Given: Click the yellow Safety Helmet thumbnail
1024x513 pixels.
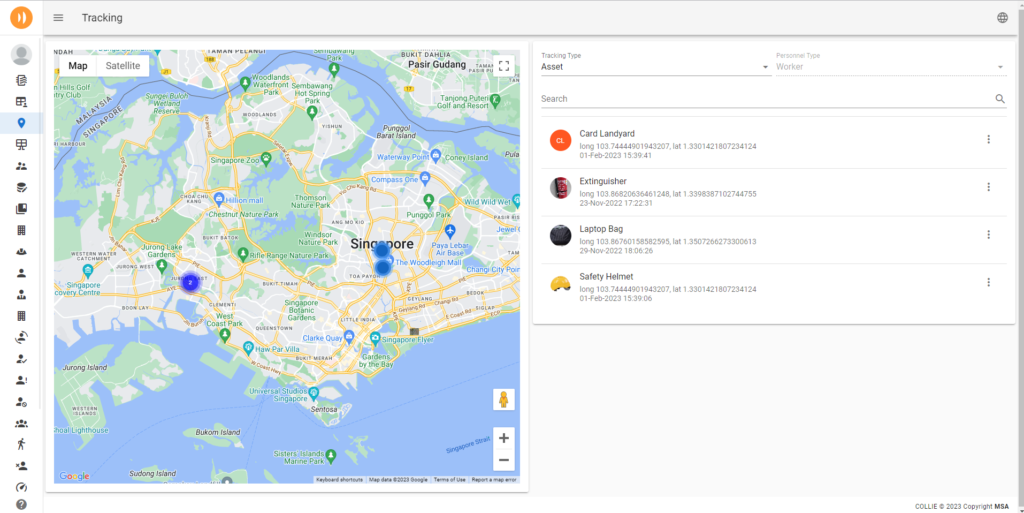Looking at the screenshot, I should click(x=560, y=283).
